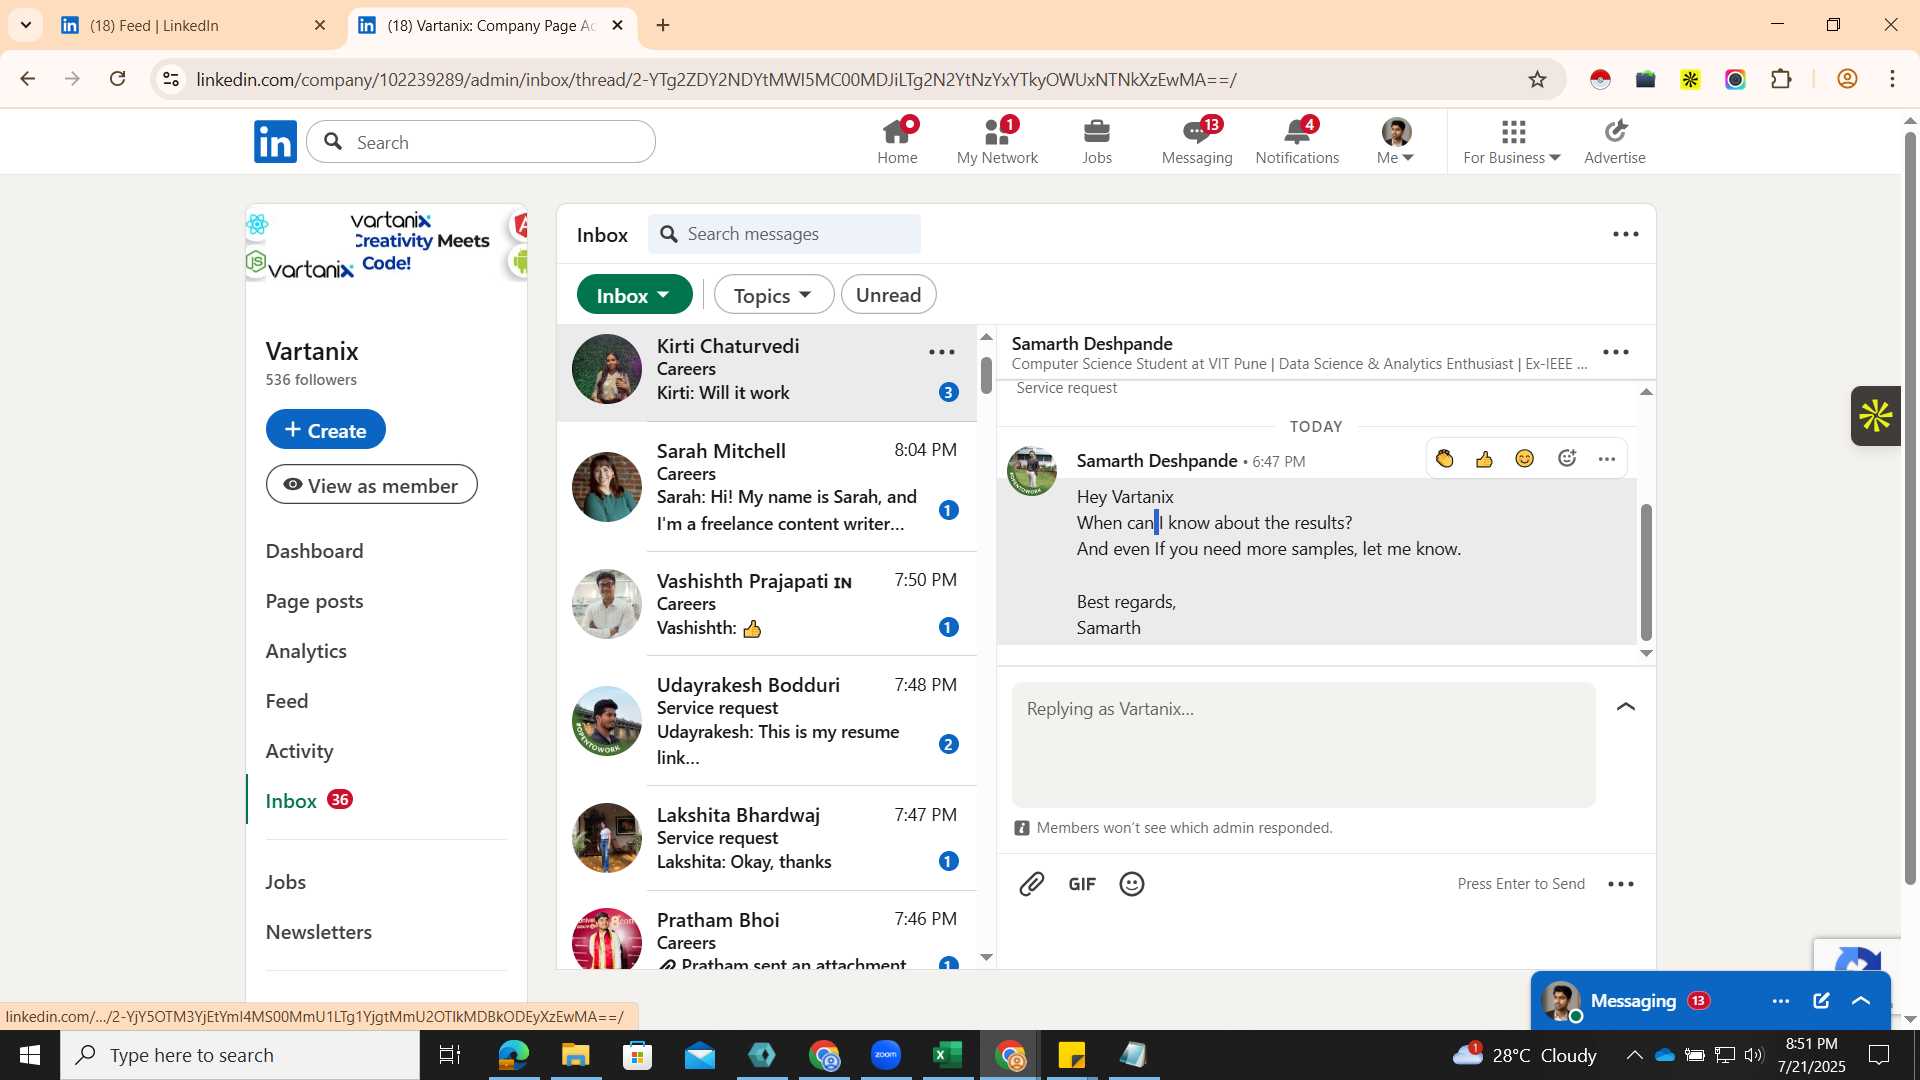Open browser extensions puzzle icon
This screenshot has width=1920, height=1080.
[1781, 80]
